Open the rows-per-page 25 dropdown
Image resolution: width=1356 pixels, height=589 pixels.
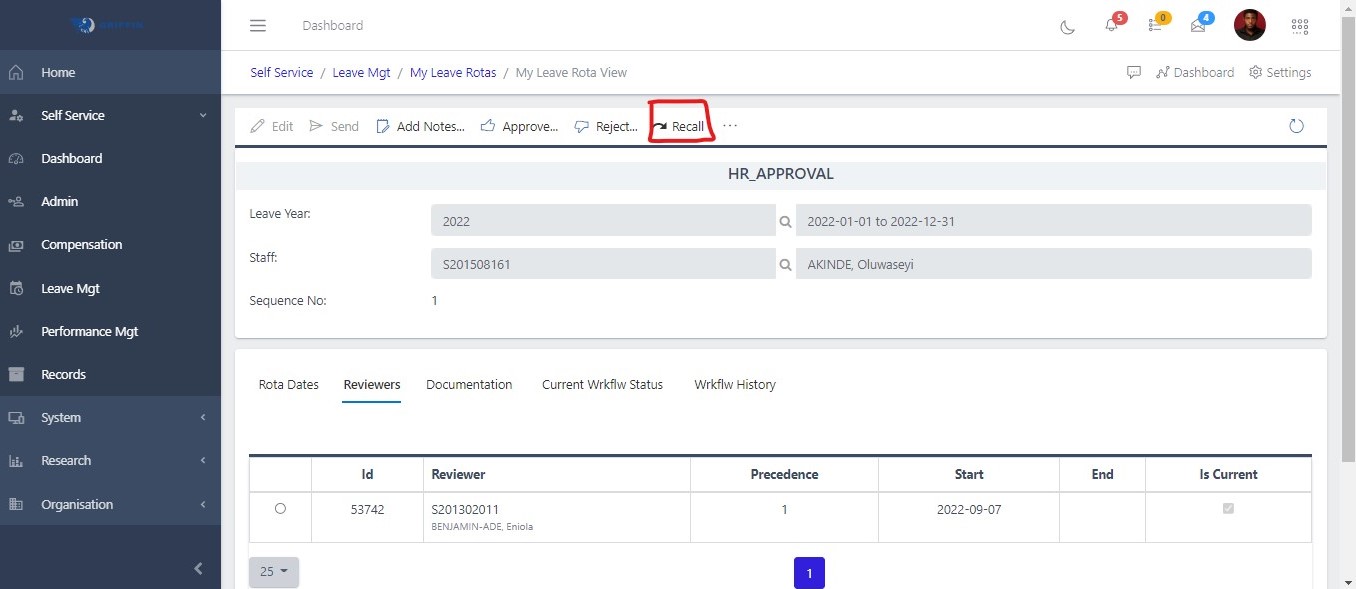pyautogui.click(x=273, y=571)
